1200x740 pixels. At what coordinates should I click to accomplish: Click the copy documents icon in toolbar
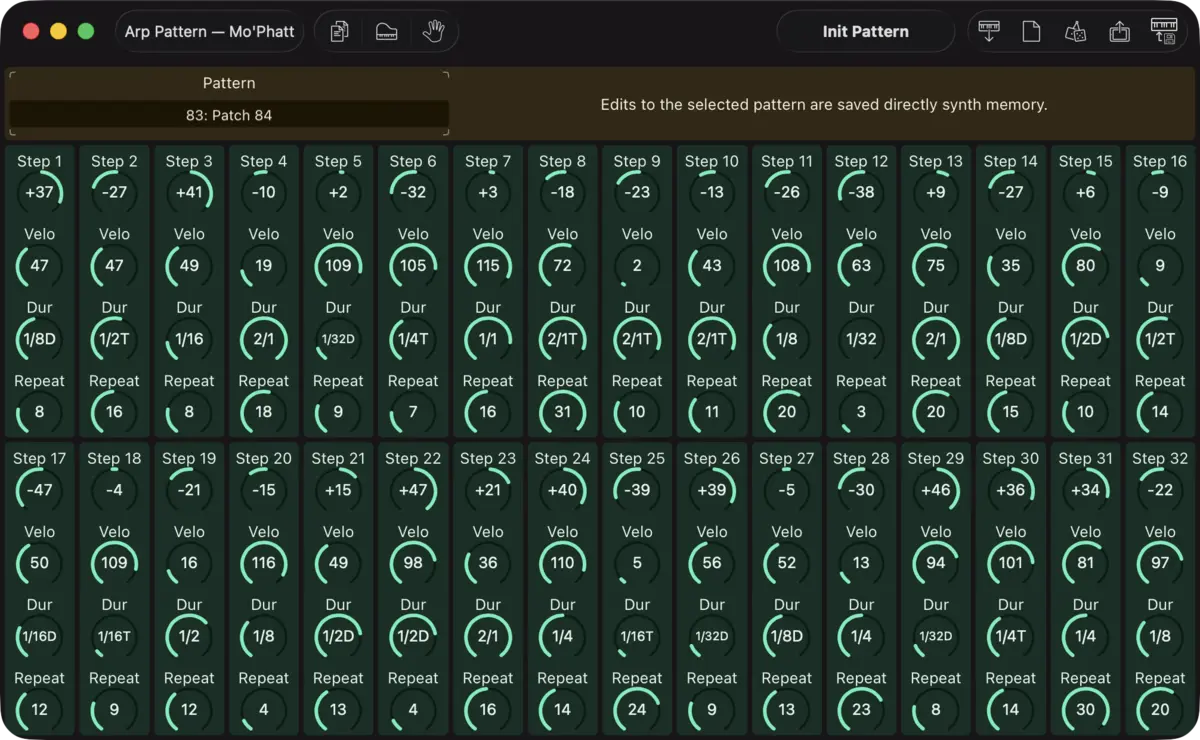(x=340, y=32)
